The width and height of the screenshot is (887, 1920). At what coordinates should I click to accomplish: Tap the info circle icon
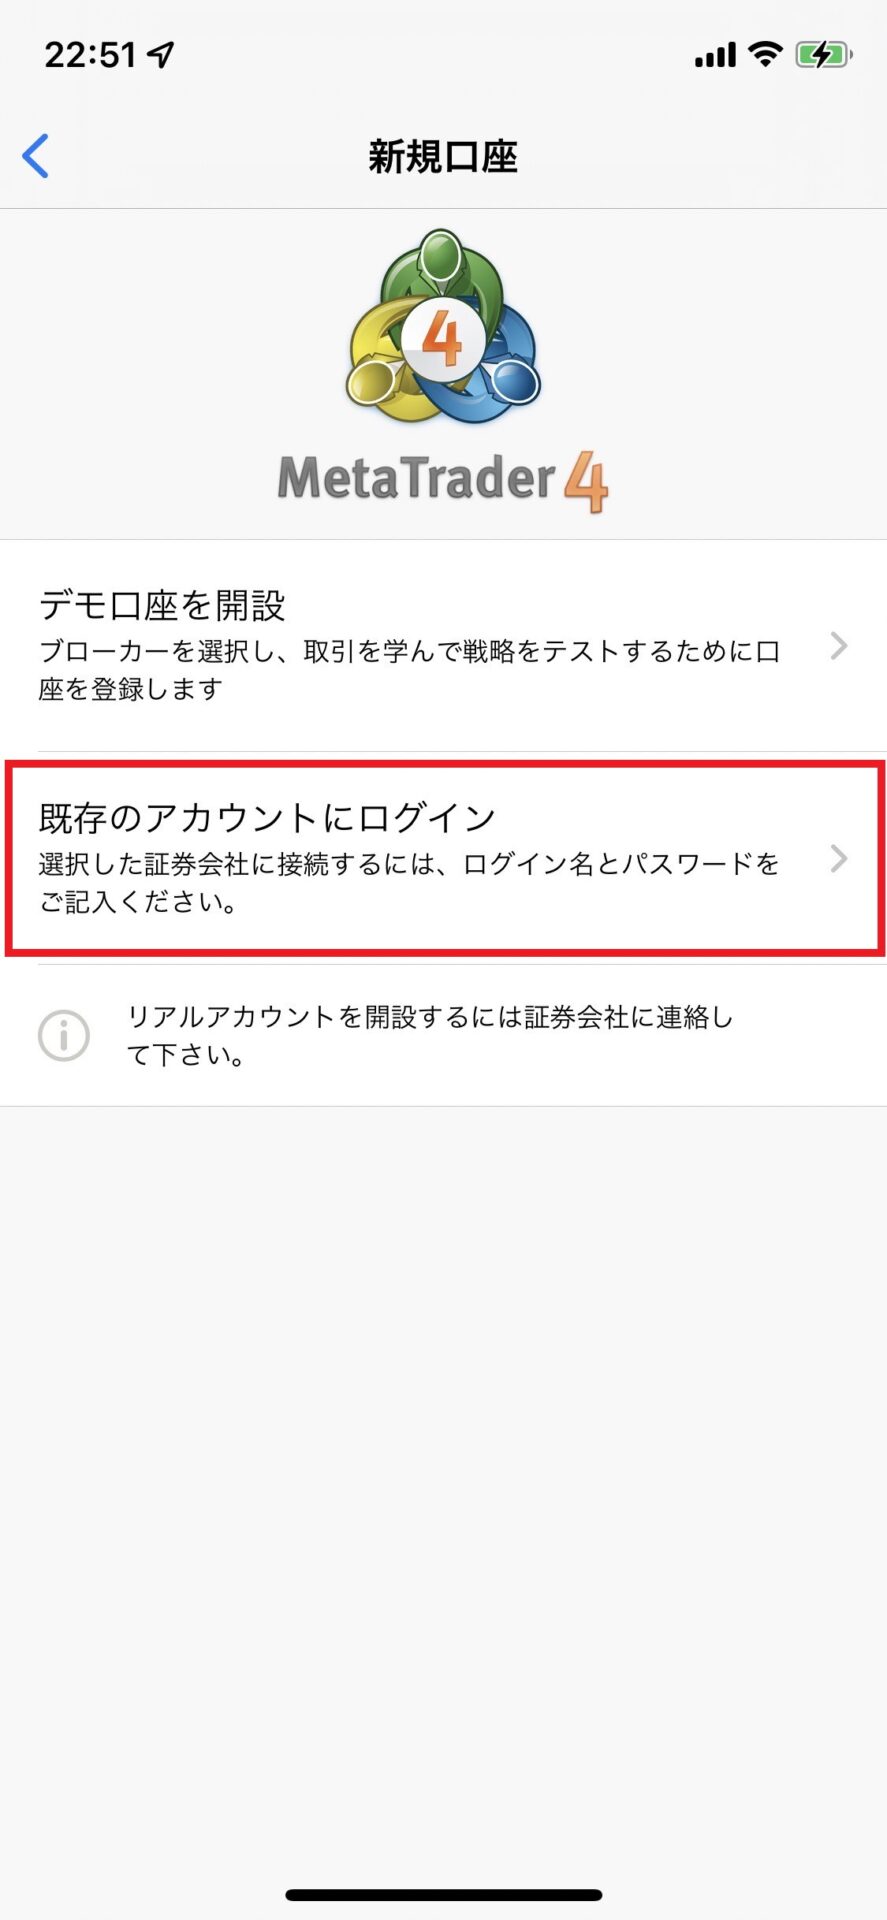[x=64, y=1035]
